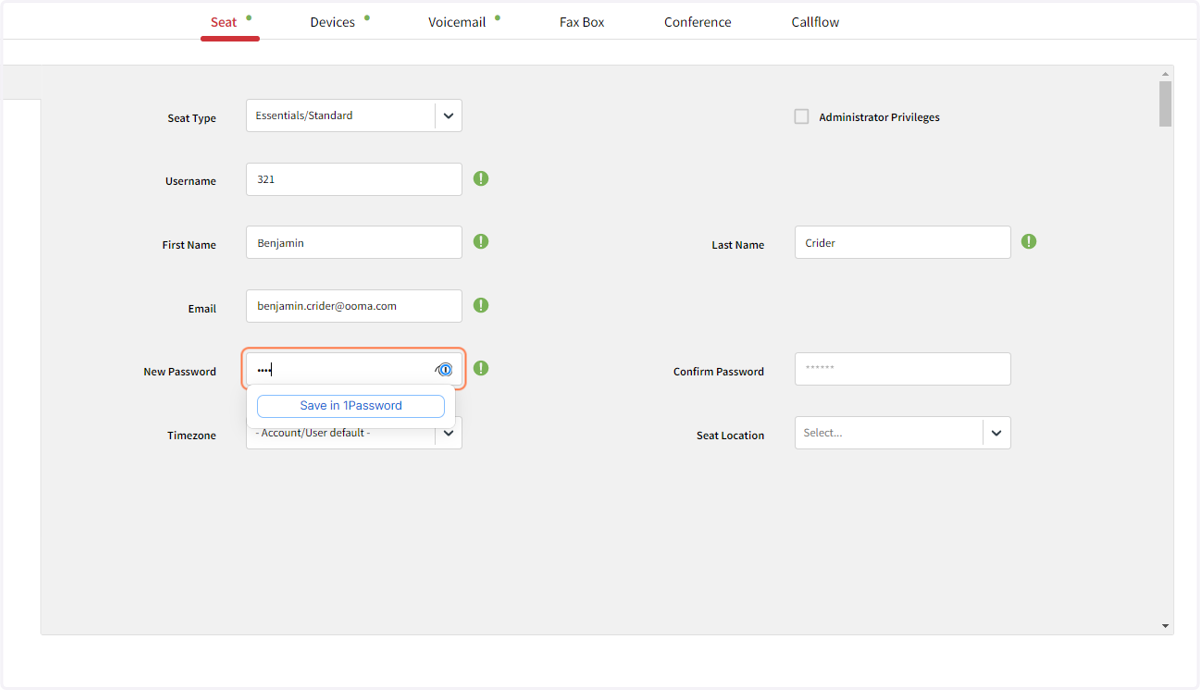The image size is (1200, 690).
Task: Click the Username input field
Action: [x=354, y=179]
